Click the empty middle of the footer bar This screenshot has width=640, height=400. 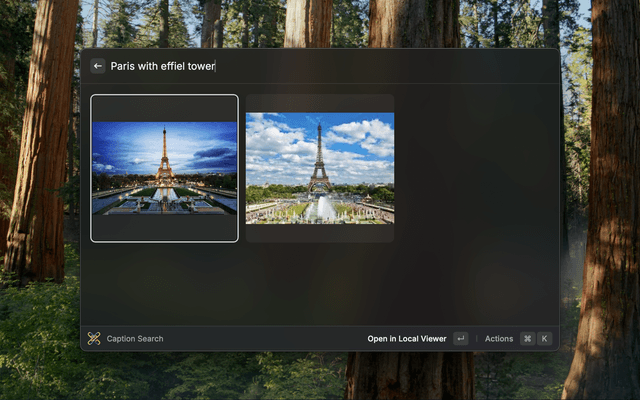(260, 339)
